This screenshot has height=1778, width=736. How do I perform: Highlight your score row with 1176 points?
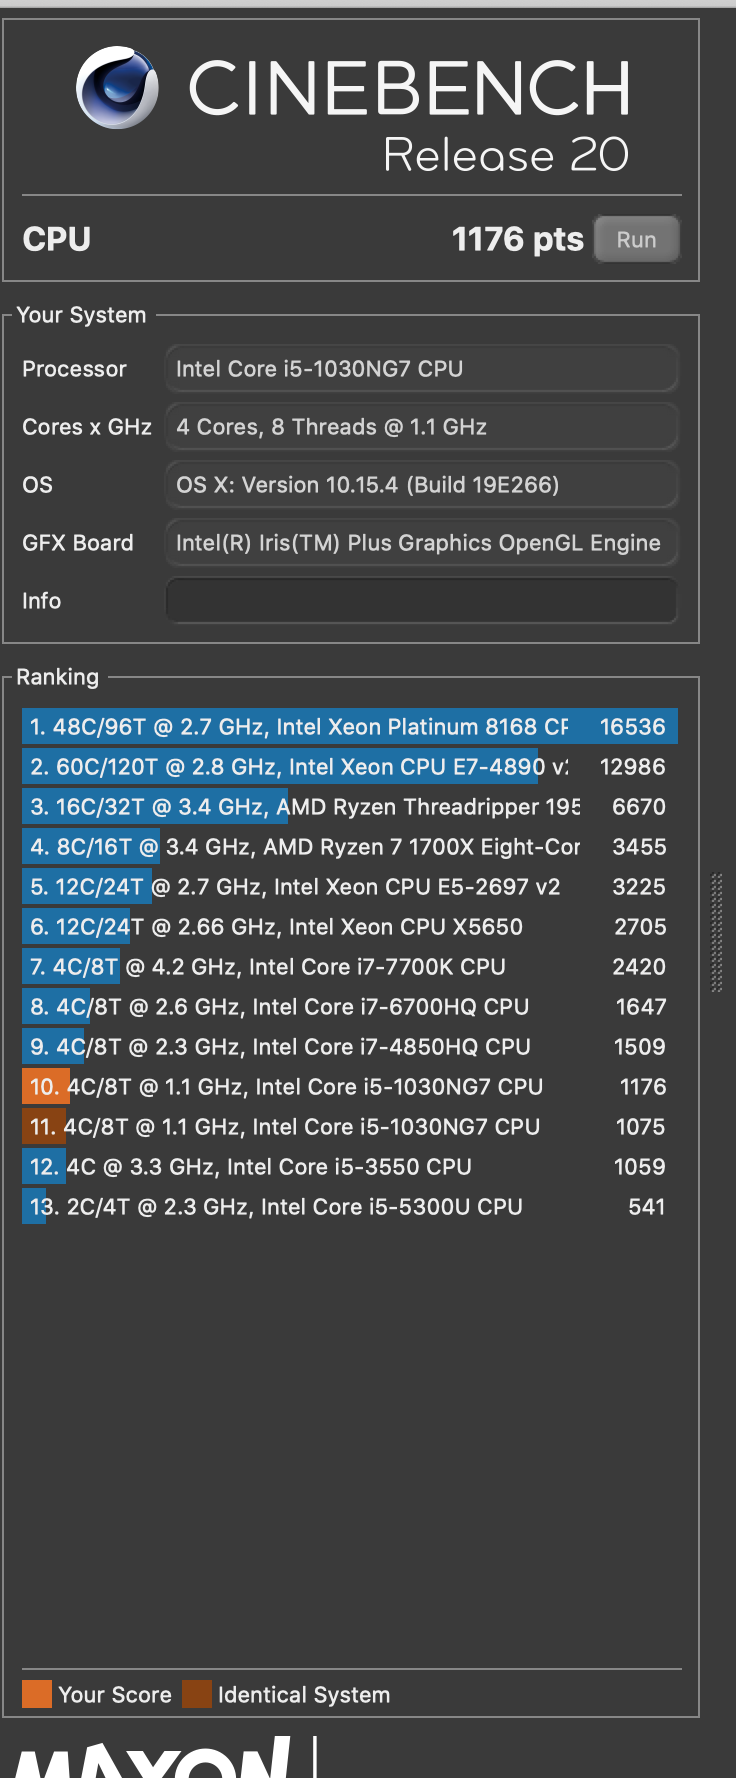pyautogui.click(x=349, y=1087)
